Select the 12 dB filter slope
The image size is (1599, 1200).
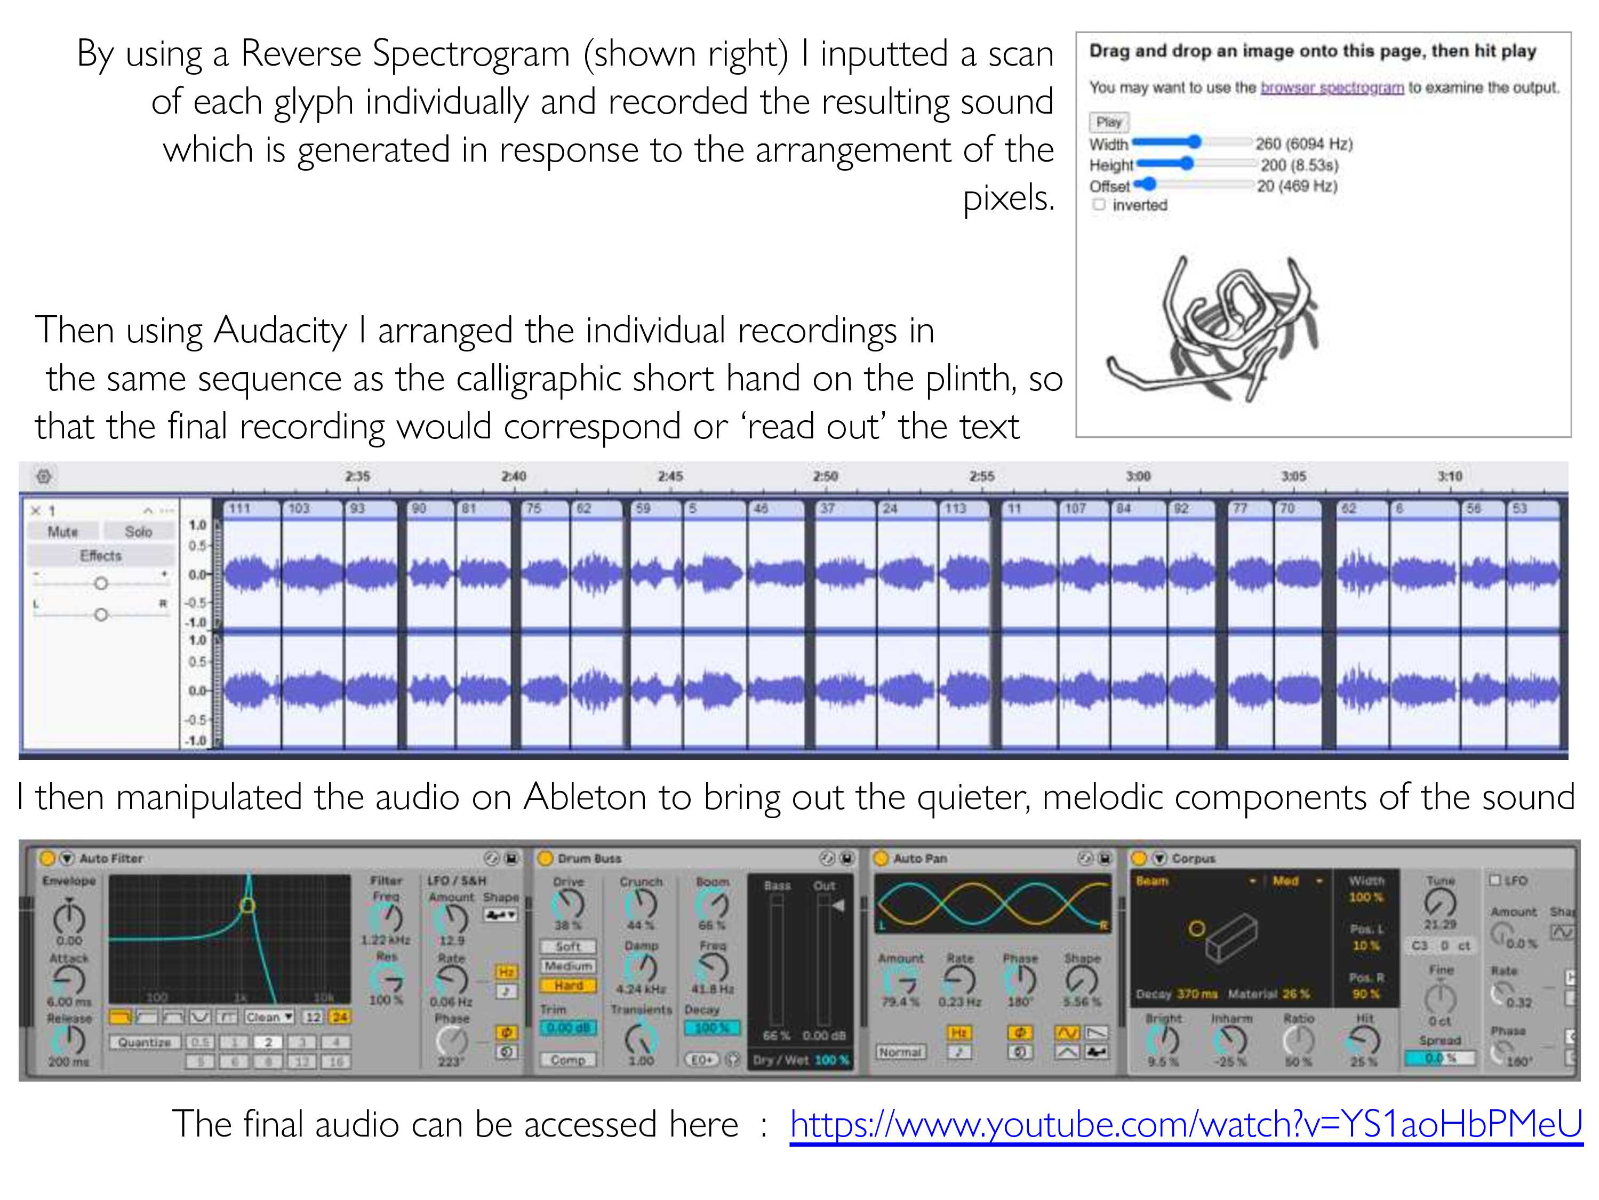[313, 1016]
